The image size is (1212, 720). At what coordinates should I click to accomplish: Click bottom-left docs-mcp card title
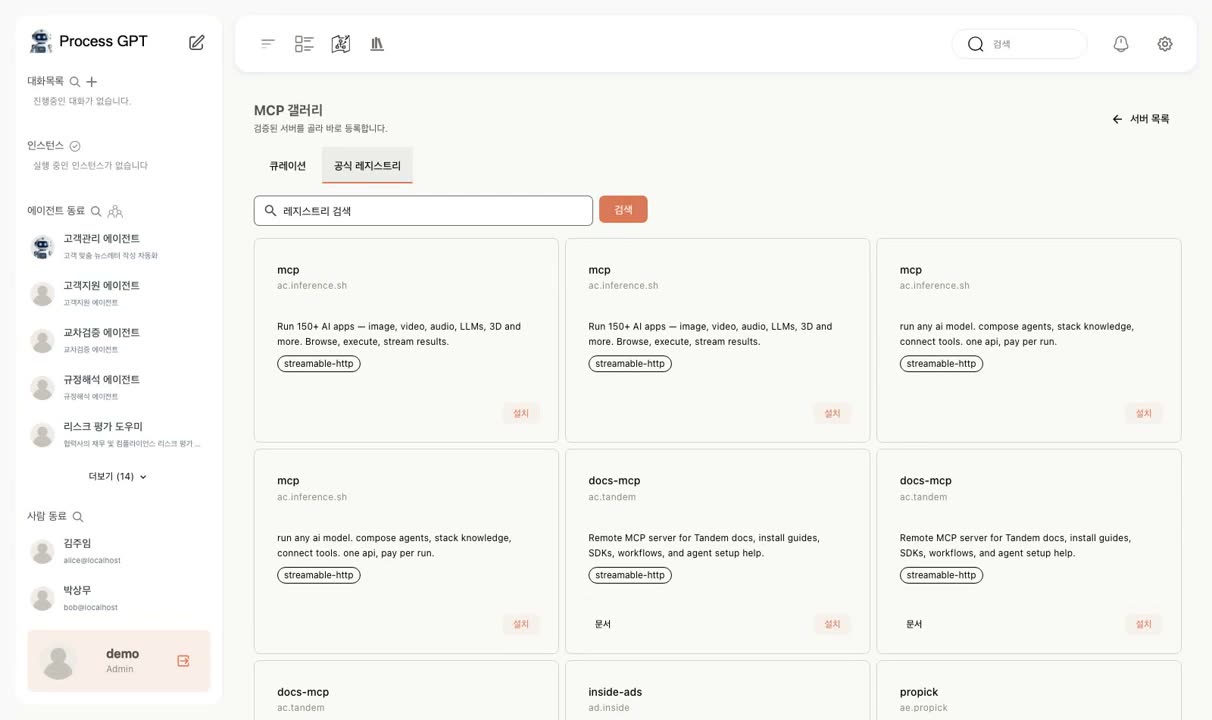303,692
